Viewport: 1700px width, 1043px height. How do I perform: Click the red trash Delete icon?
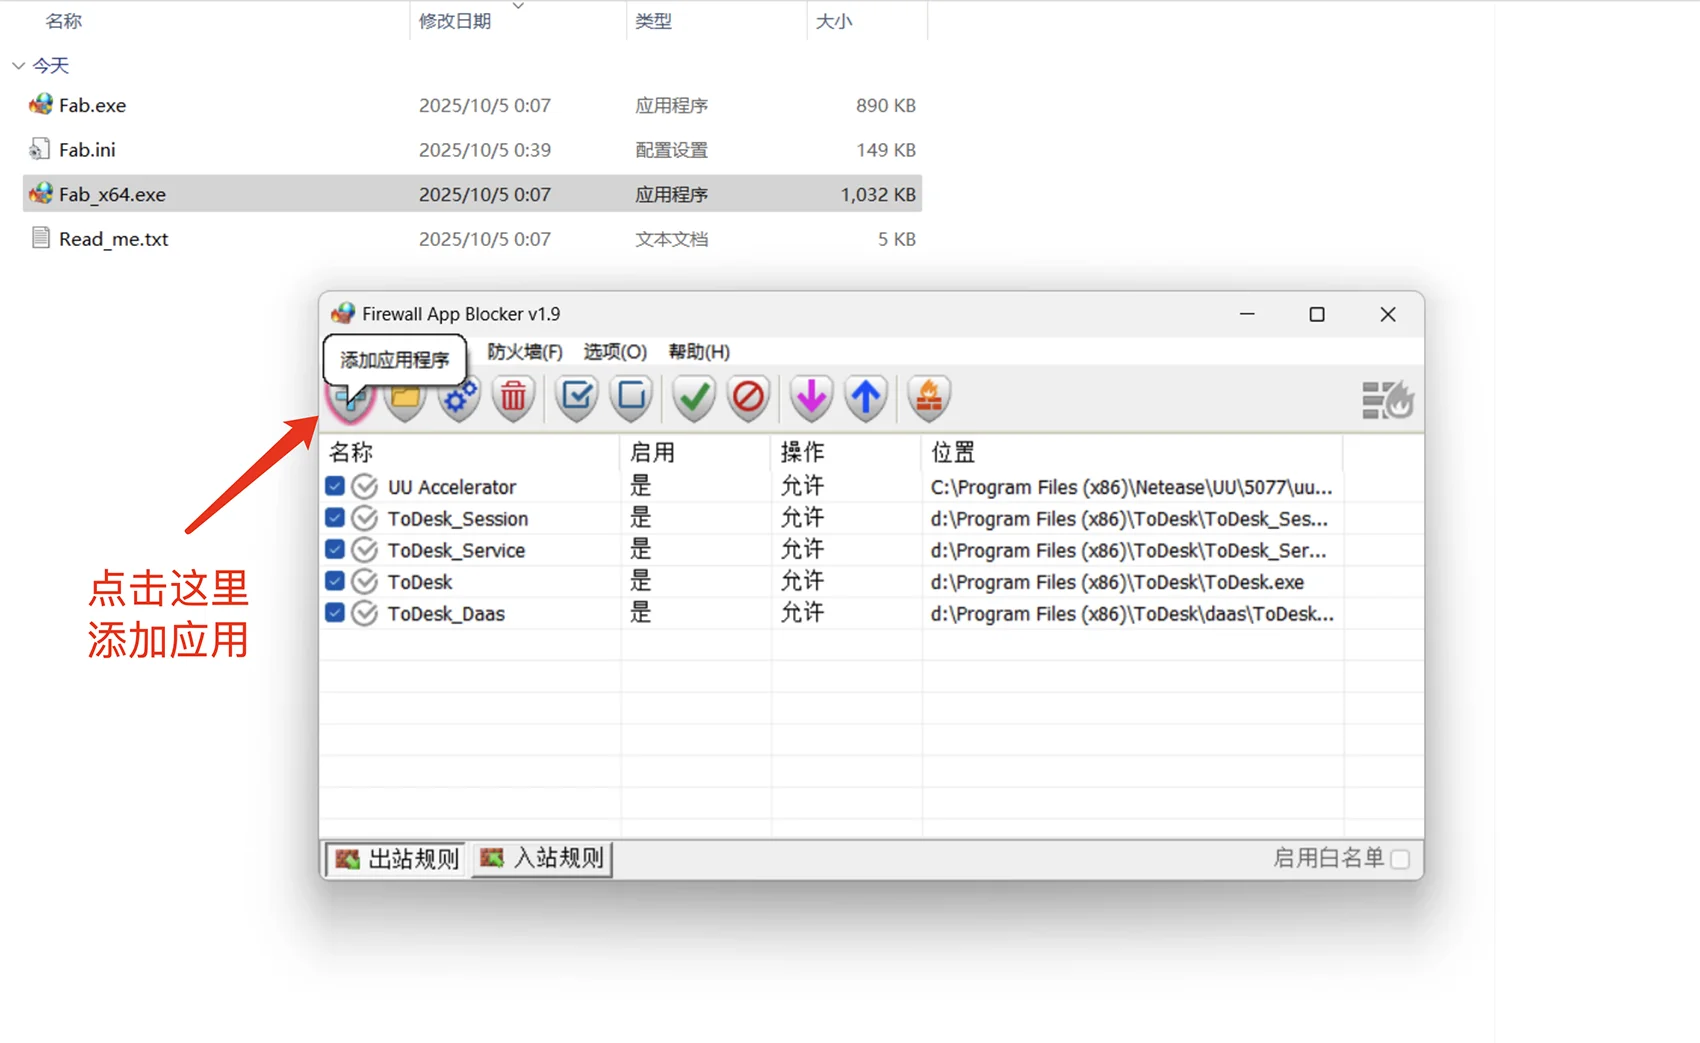coord(513,398)
